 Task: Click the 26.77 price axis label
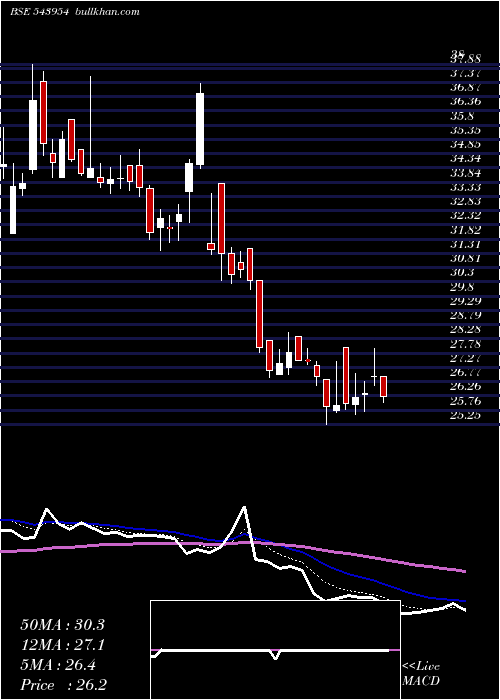tap(465, 372)
